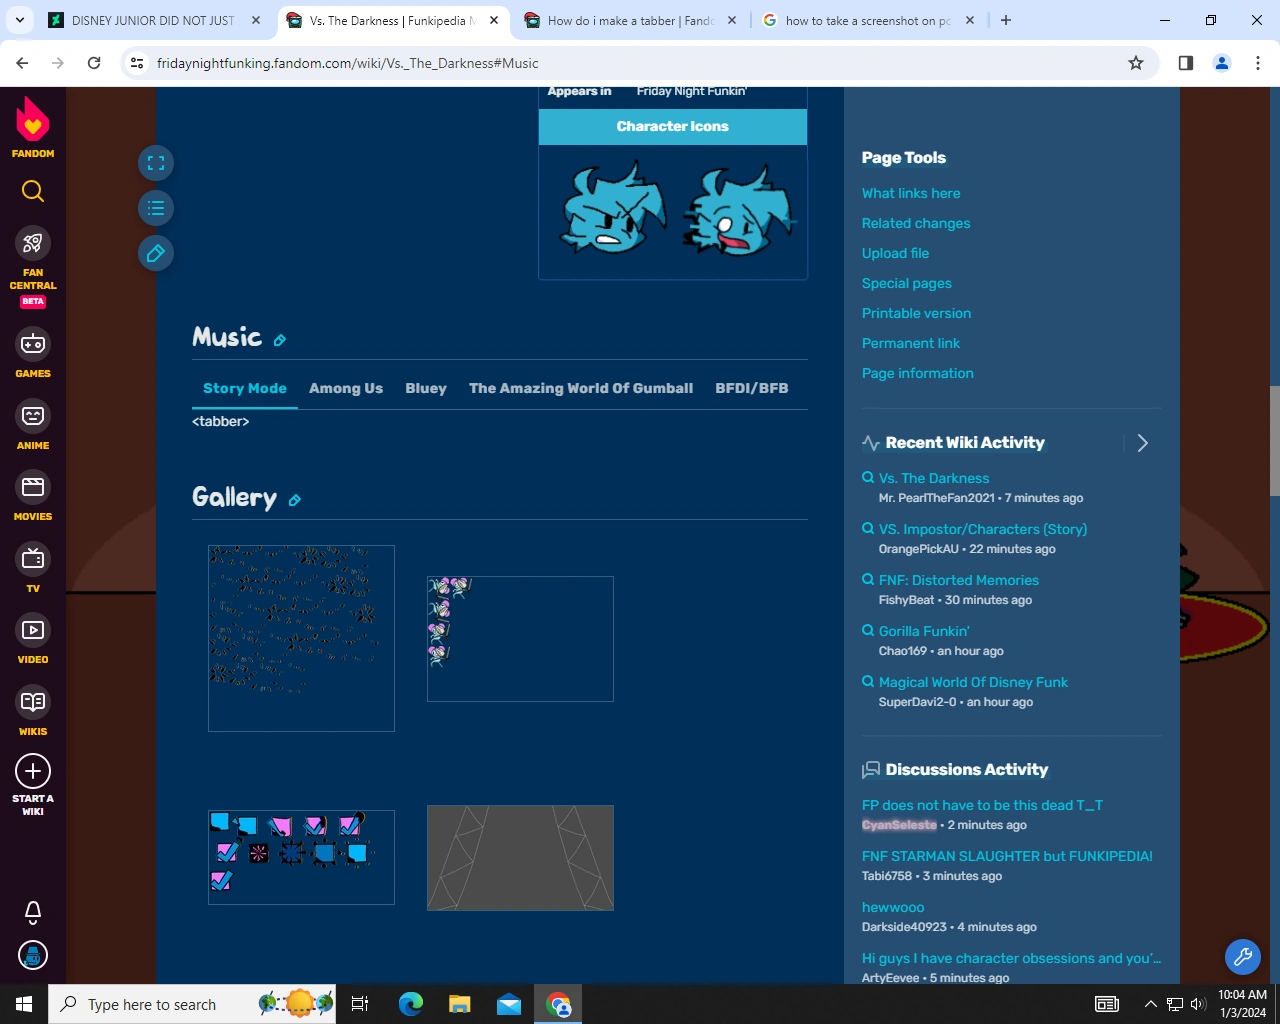Click the page vertical scrollbar thumb

[1274, 440]
